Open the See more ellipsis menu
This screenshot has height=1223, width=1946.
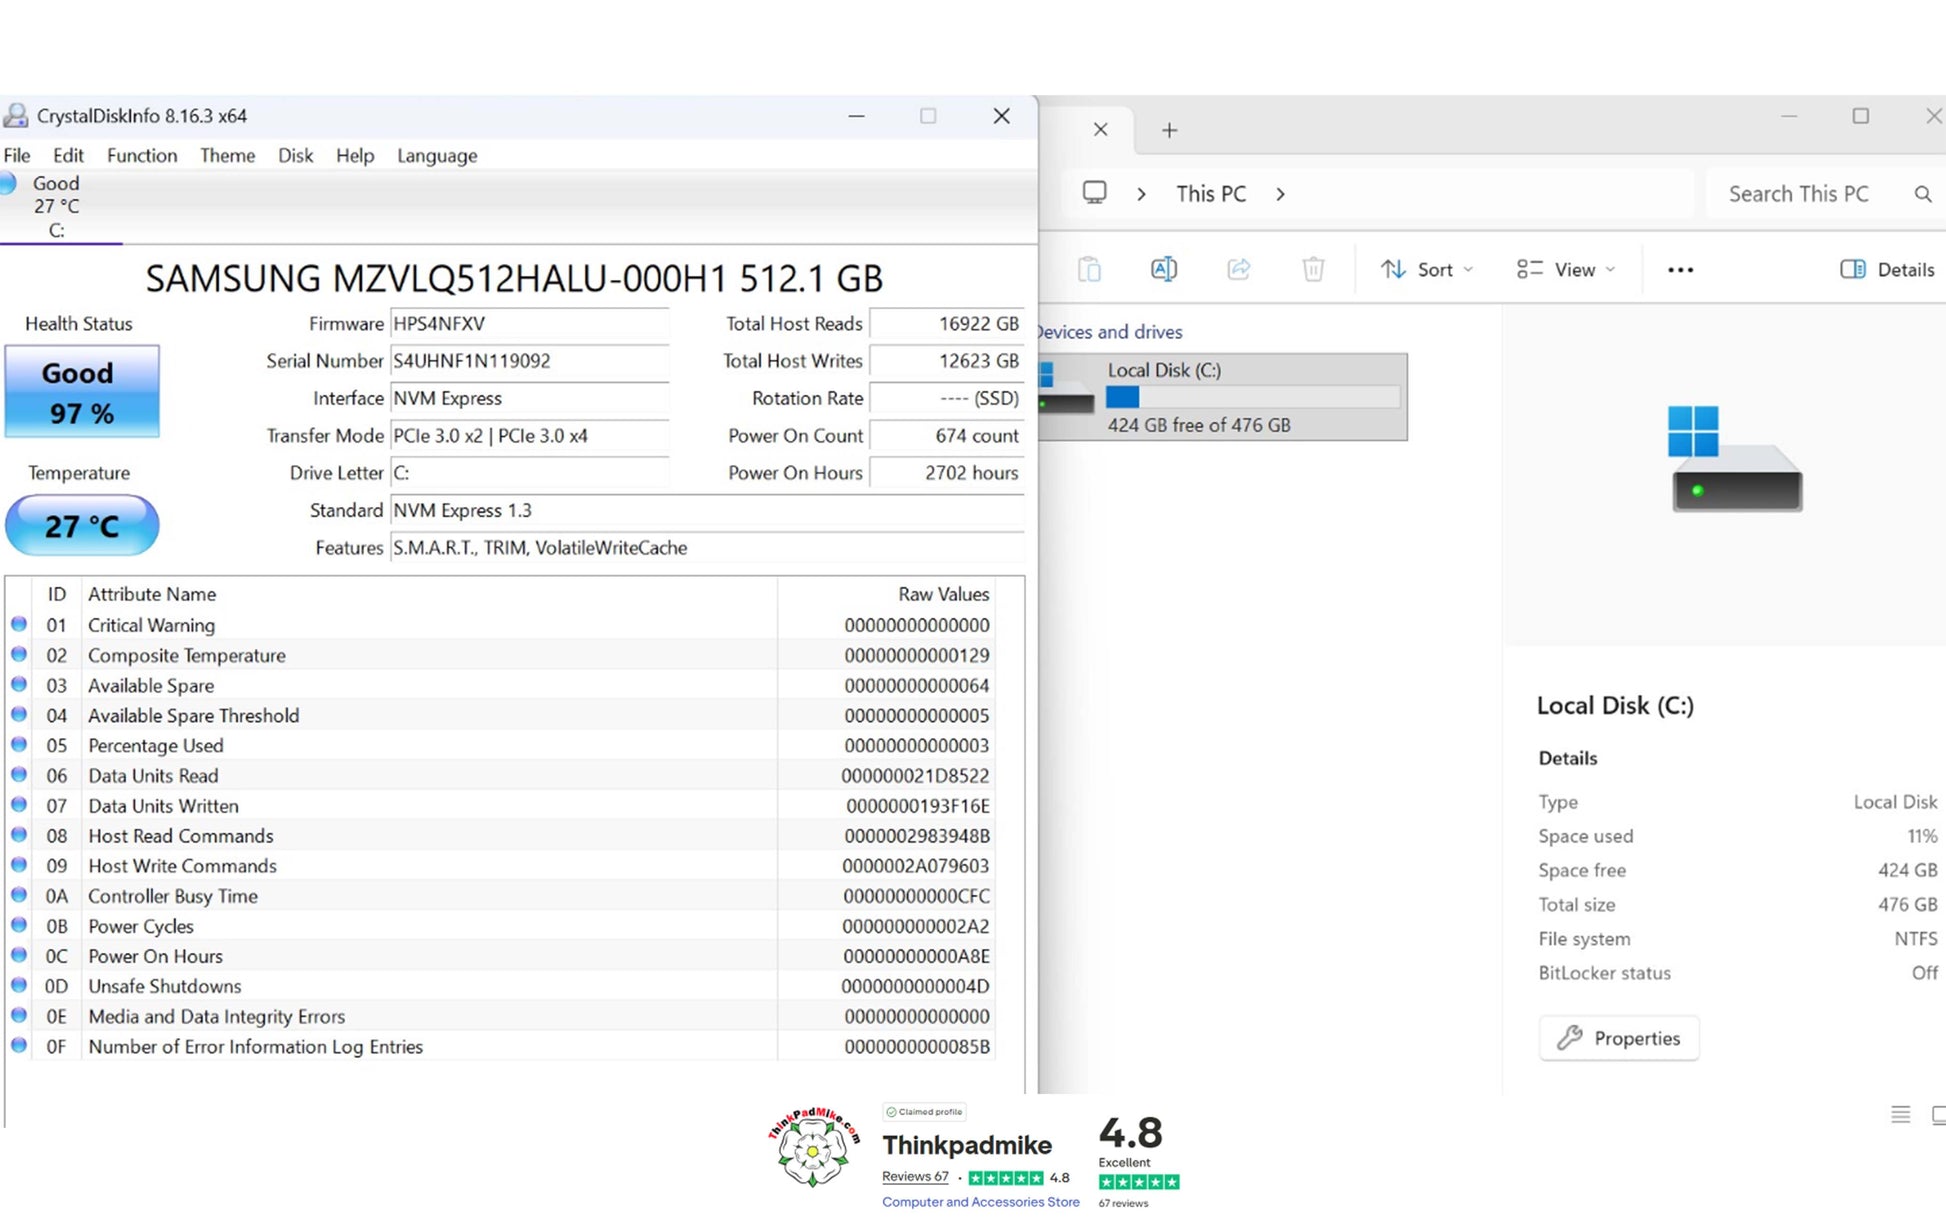point(1680,270)
